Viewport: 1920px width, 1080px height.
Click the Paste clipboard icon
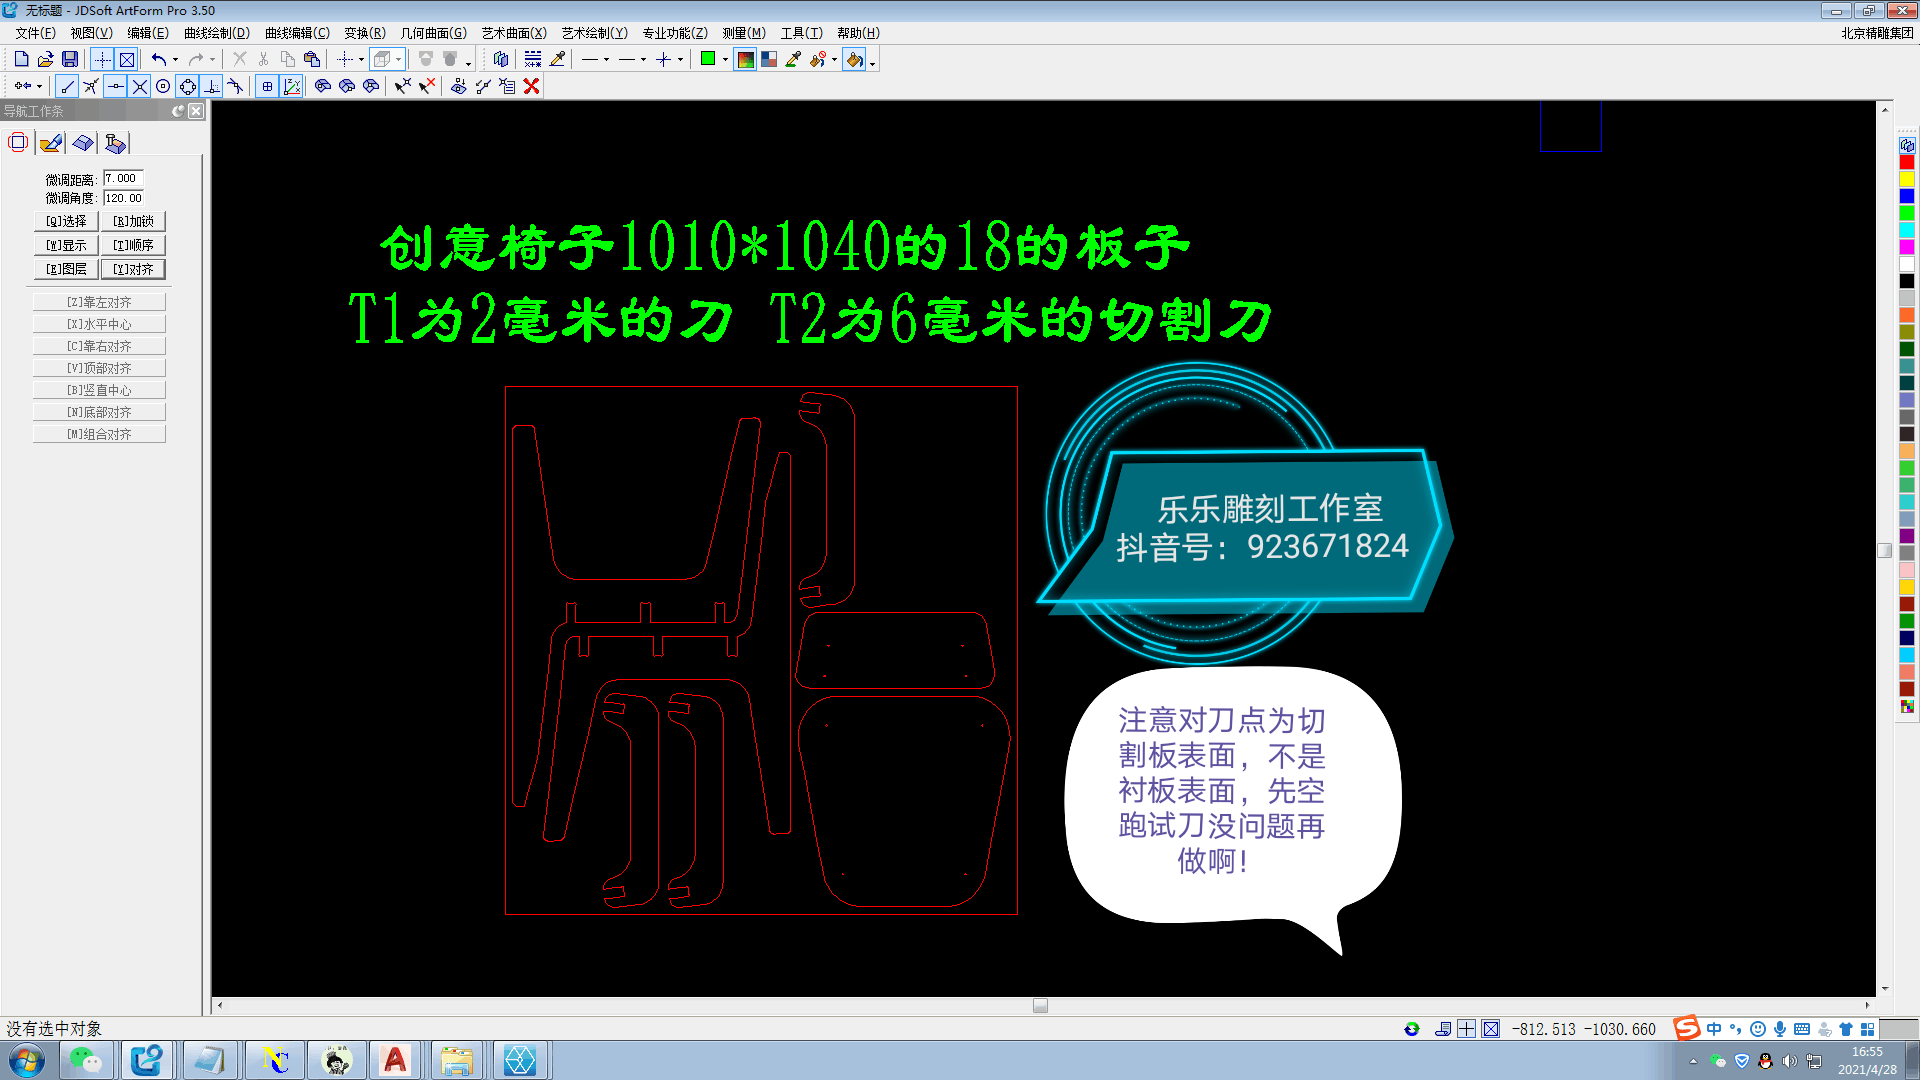point(312,59)
